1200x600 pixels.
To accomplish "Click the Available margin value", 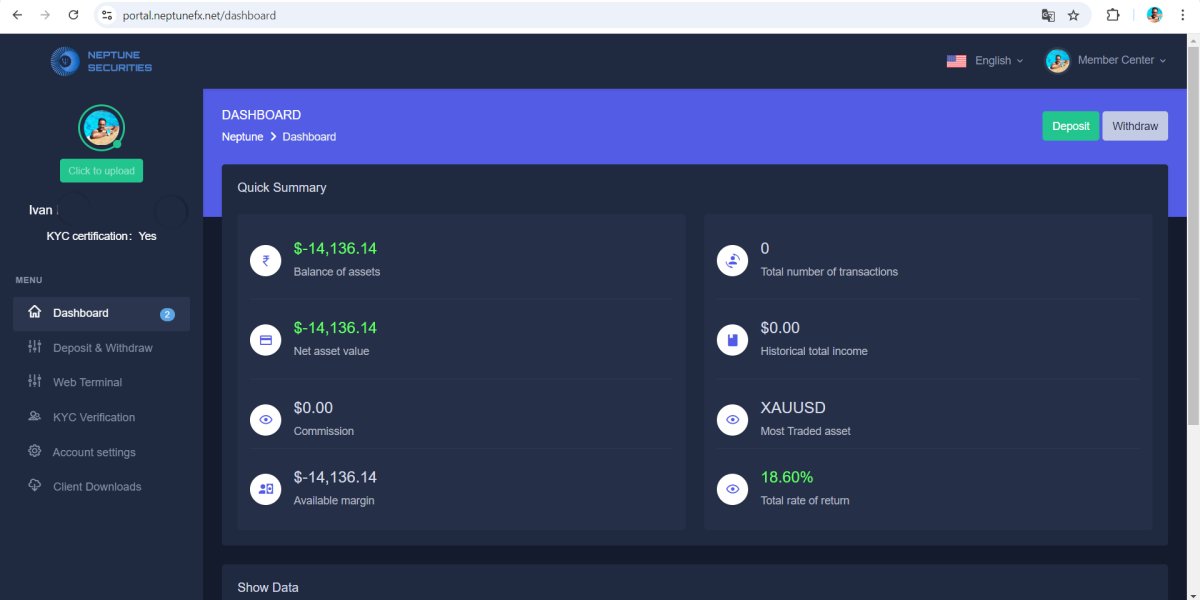I will tap(335, 477).
